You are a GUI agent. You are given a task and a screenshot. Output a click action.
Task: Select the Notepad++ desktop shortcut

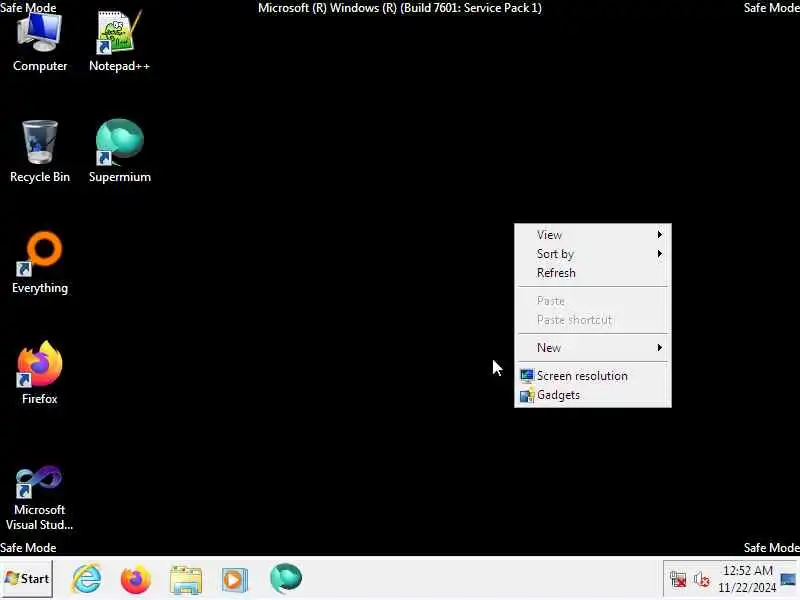119,43
